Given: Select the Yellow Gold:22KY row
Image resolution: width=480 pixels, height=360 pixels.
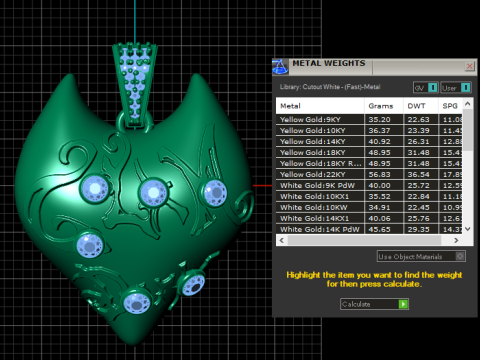Looking at the screenshot, I should point(369,174).
